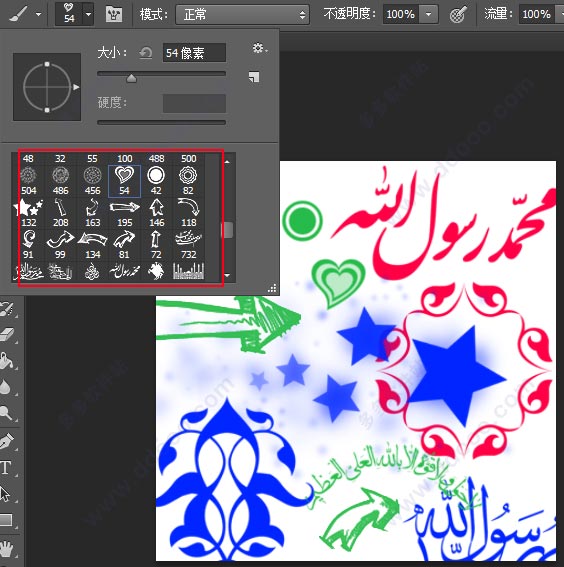Click the 不透明度 100% value field

coord(401,14)
